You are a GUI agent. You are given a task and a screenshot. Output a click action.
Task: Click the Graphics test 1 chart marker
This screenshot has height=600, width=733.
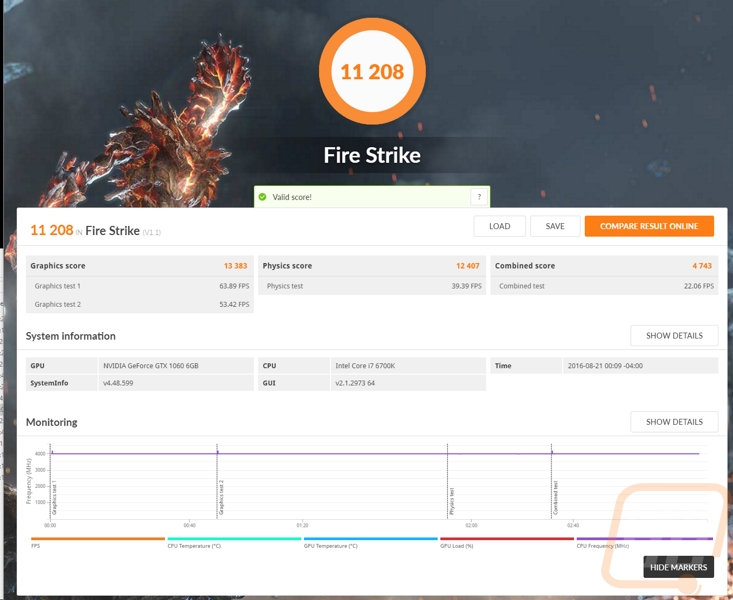click(54, 498)
